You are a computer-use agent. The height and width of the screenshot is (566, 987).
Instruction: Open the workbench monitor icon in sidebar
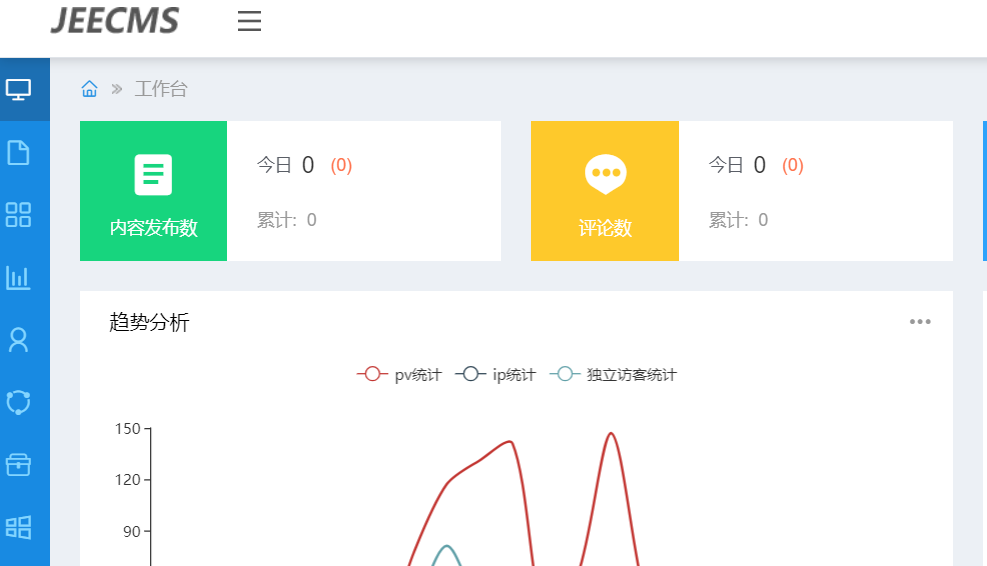coord(18,89)
